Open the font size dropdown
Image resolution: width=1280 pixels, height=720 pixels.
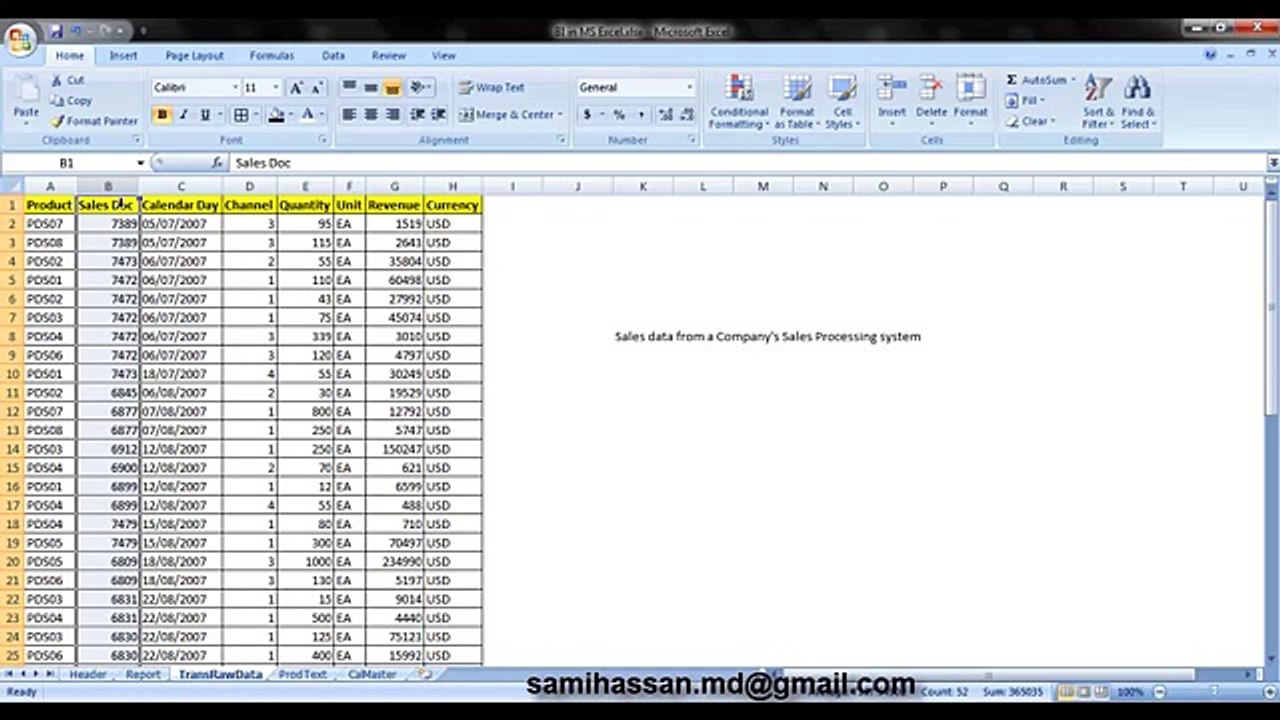[276, 88]
